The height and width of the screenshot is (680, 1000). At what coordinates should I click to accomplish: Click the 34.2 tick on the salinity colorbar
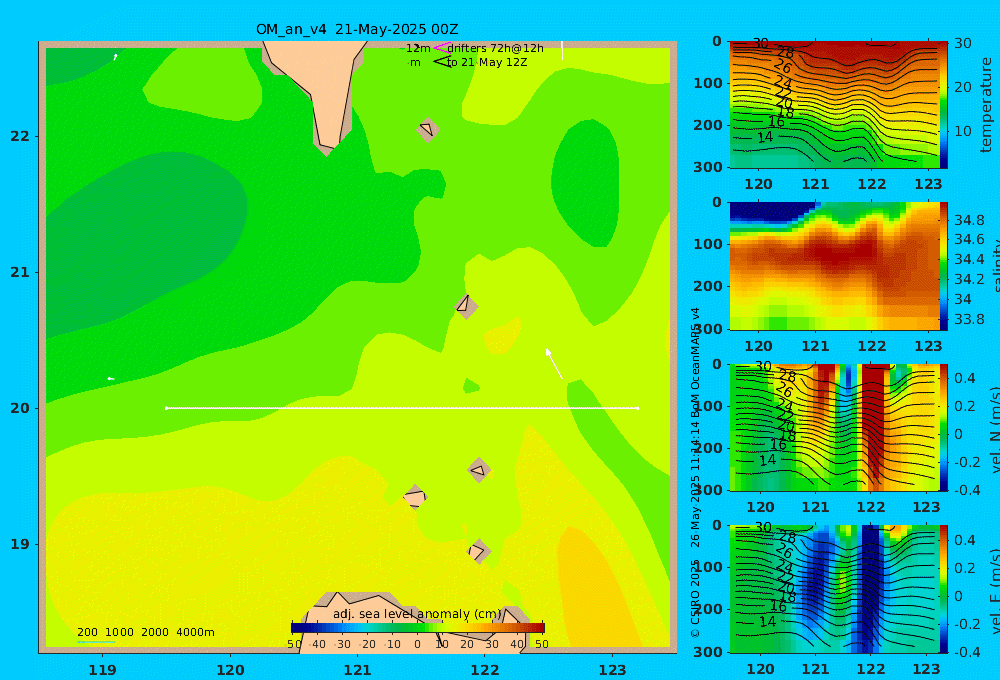point(969,279)
